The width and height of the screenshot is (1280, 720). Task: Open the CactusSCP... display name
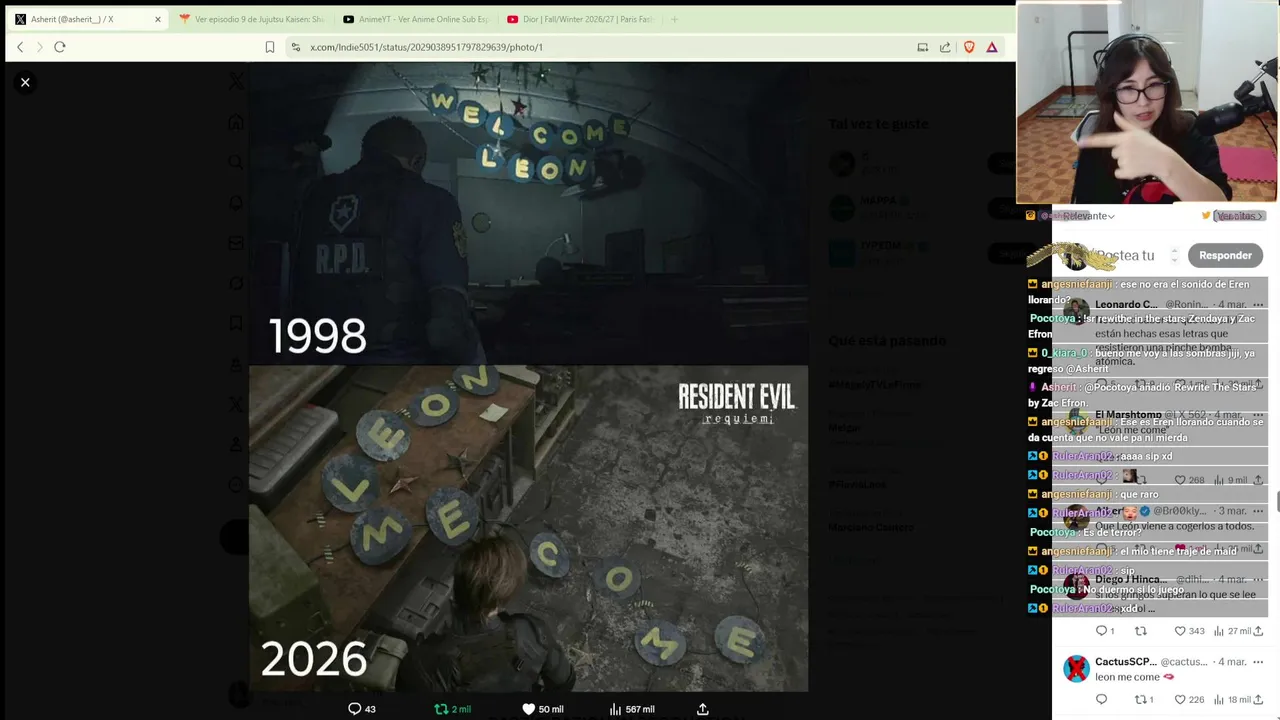[1125, 662]
